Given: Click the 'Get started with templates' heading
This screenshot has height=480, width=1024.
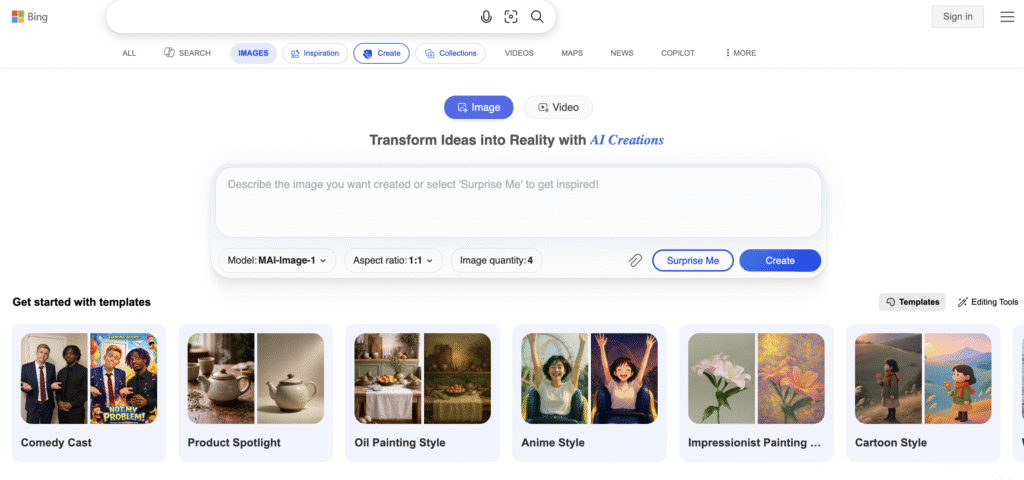Looking at the screenshot, I should (x=82, y=302).
